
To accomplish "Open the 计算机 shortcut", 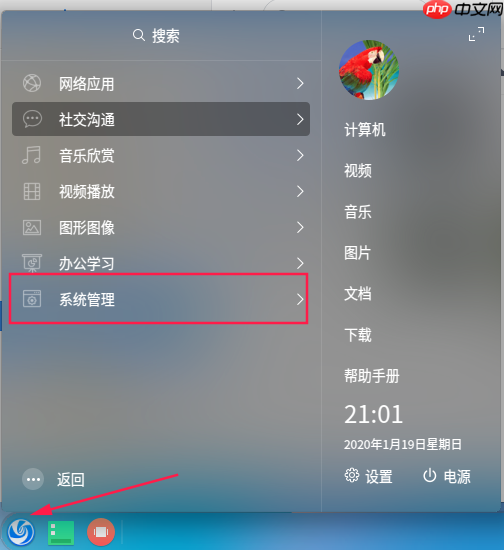I will [x=365, y=130].
